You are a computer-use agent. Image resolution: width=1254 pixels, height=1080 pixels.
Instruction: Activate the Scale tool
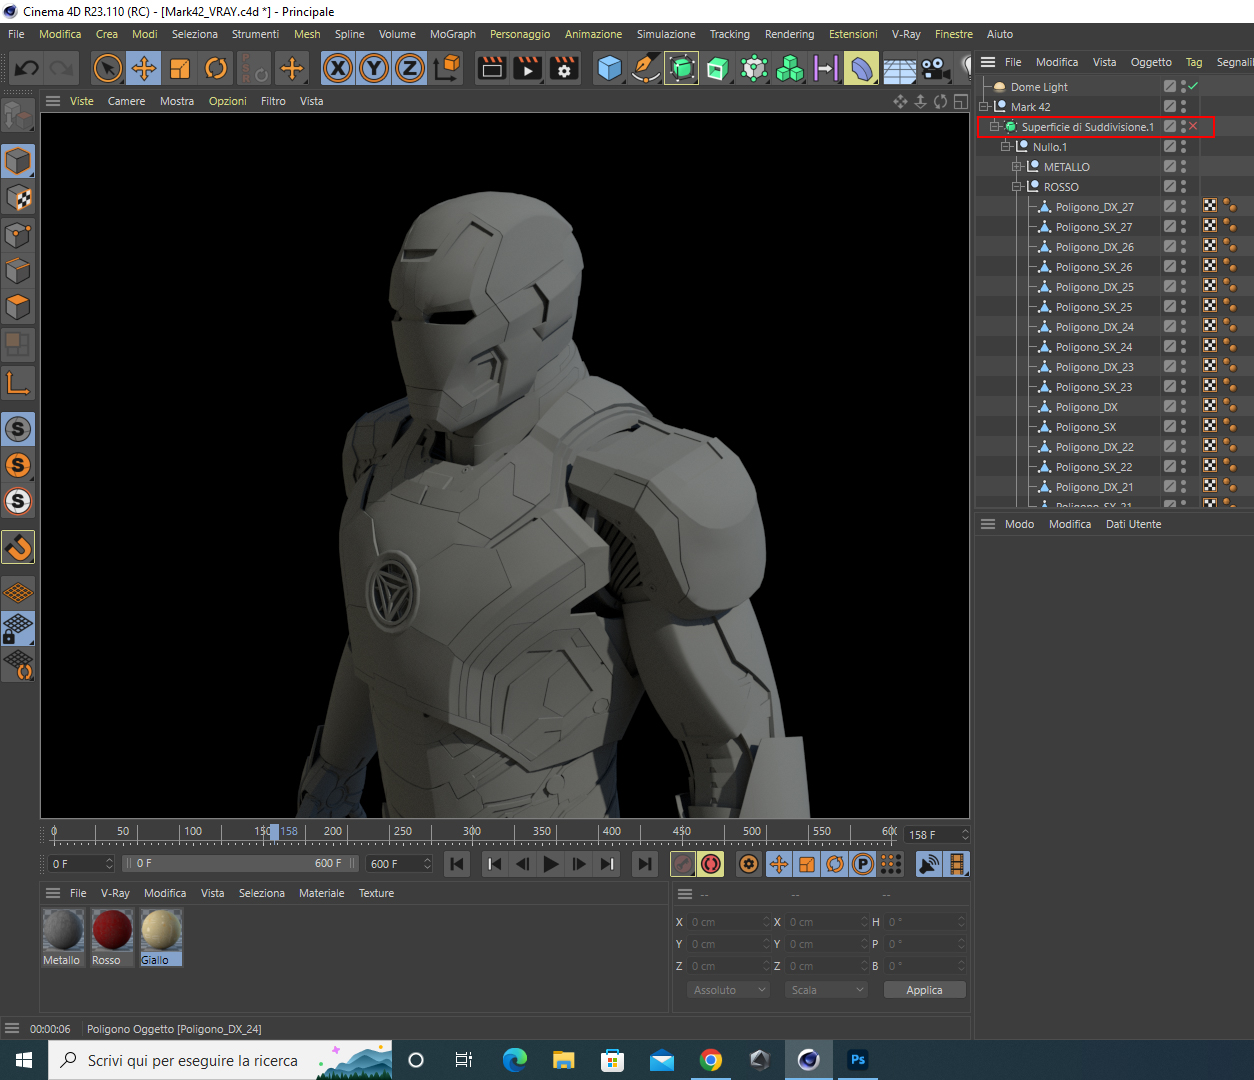point(180,69)
